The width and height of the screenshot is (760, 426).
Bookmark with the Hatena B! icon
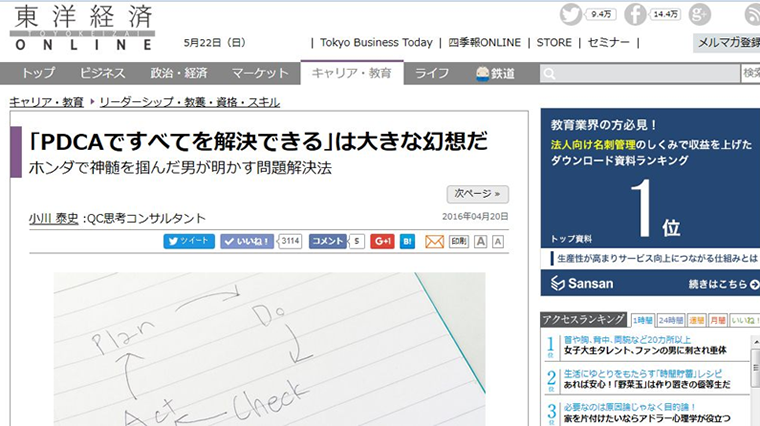pos(407,241)
